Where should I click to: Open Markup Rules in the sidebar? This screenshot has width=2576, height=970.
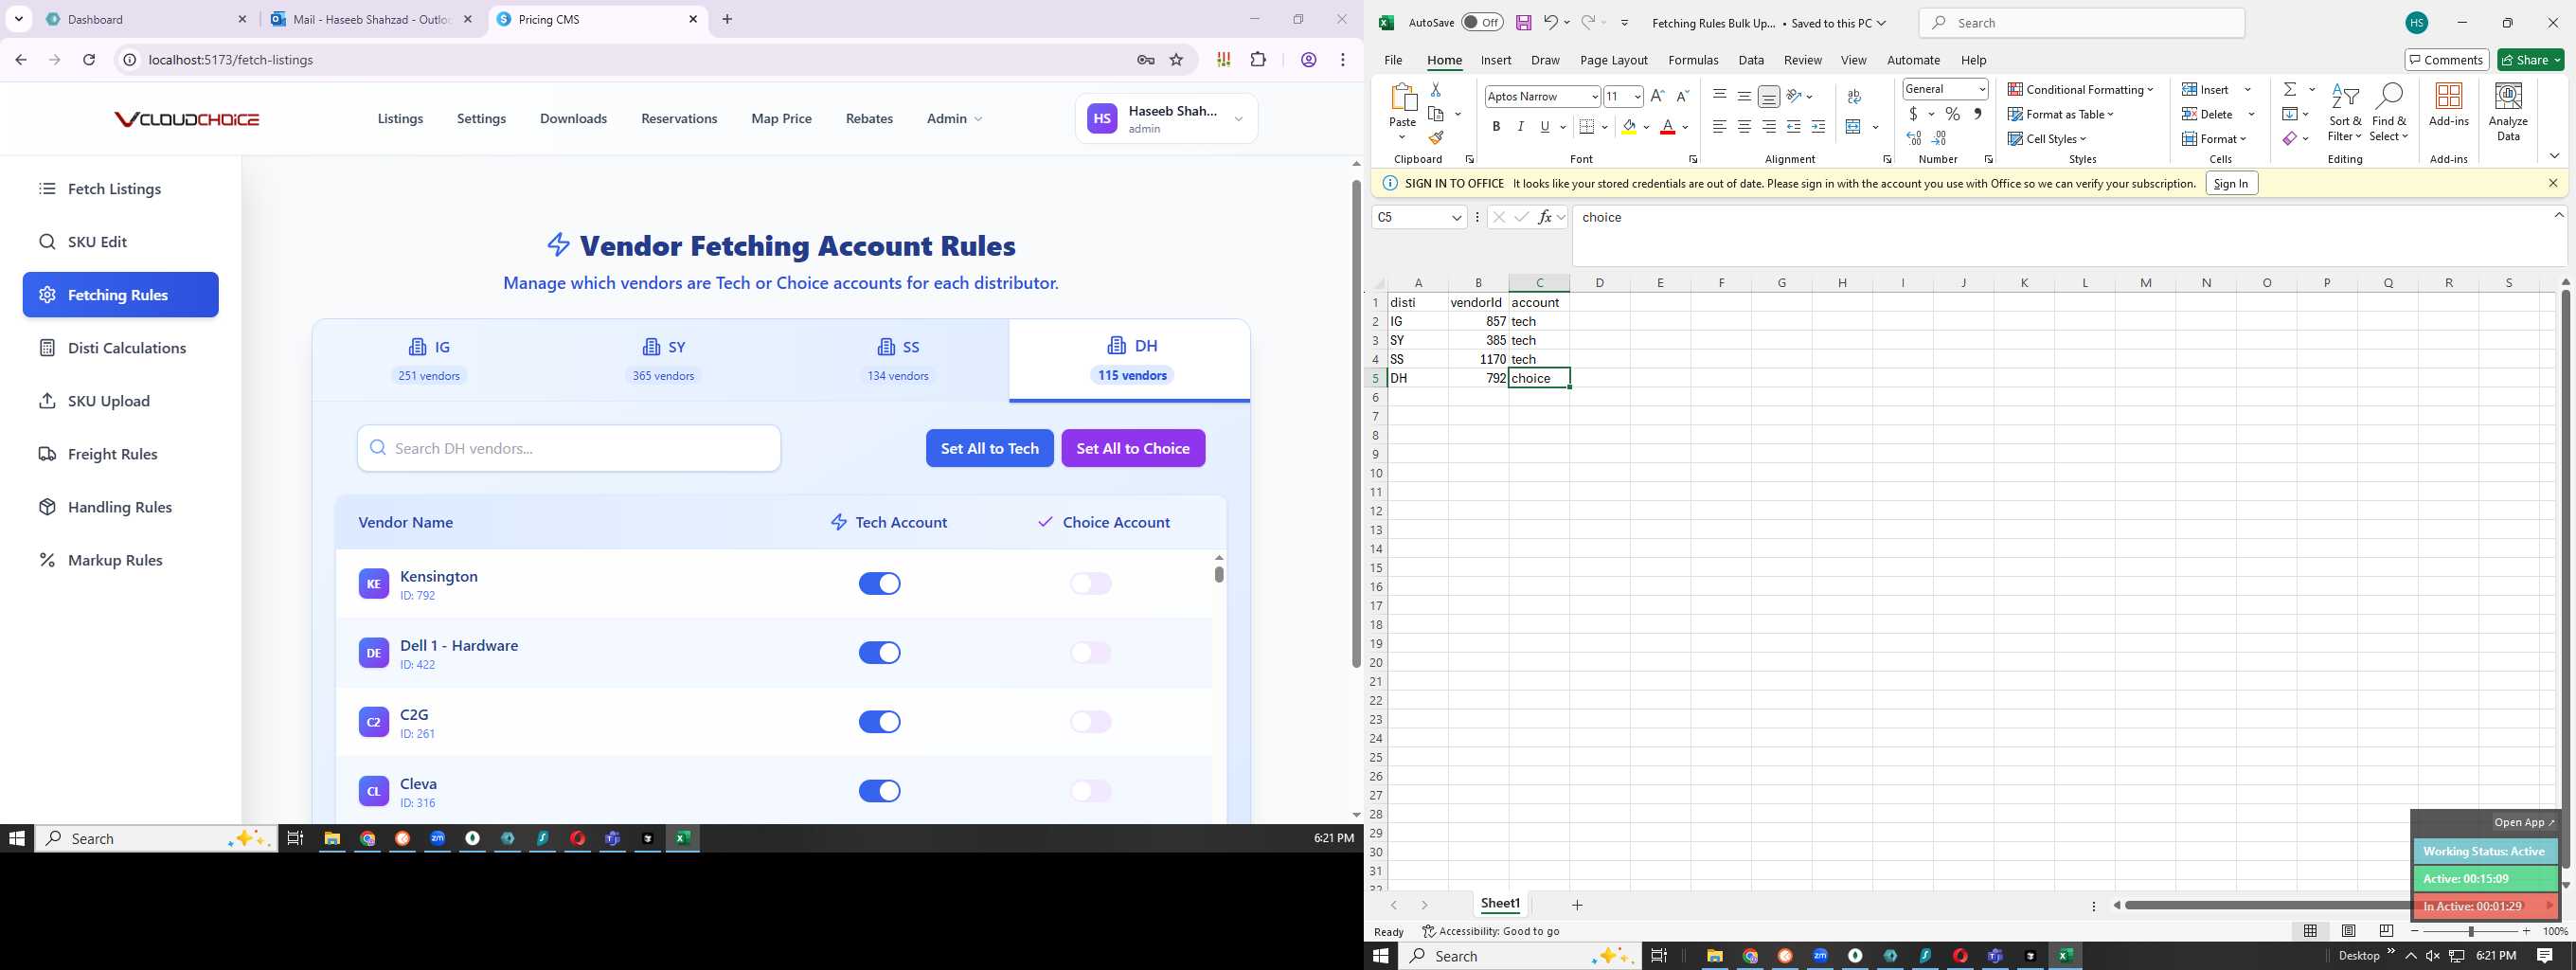(120, 560)
